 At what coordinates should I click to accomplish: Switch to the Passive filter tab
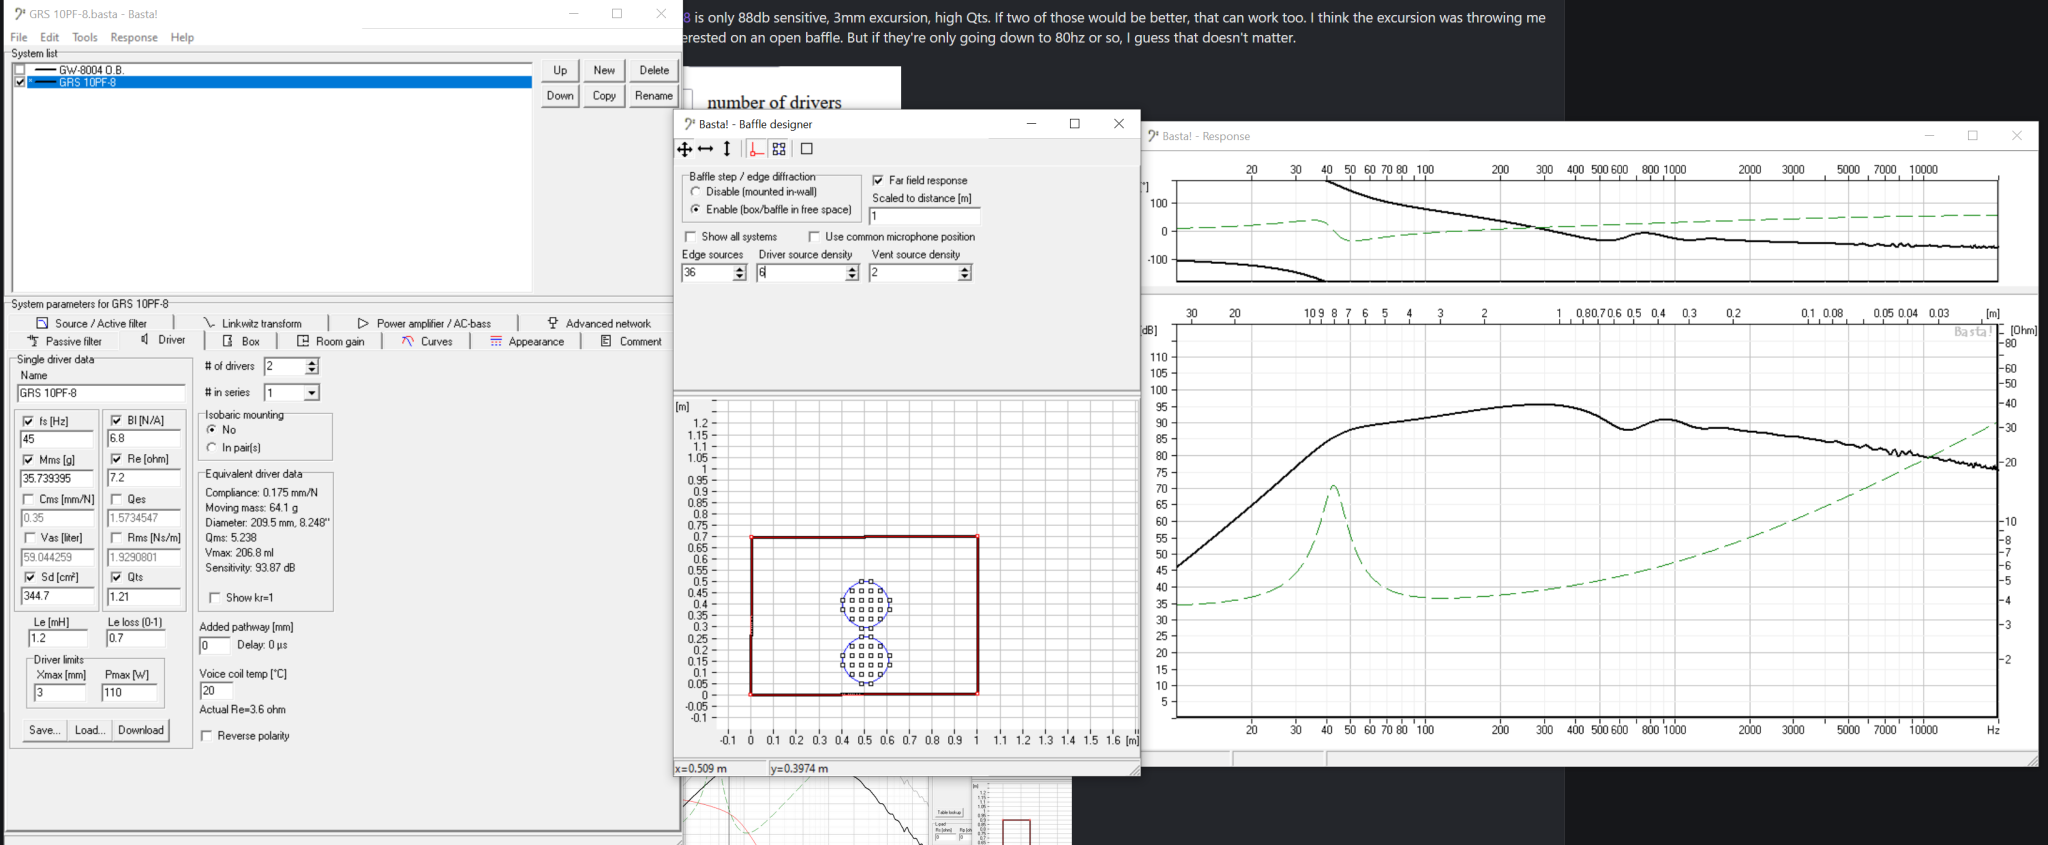tap(64, 341)
